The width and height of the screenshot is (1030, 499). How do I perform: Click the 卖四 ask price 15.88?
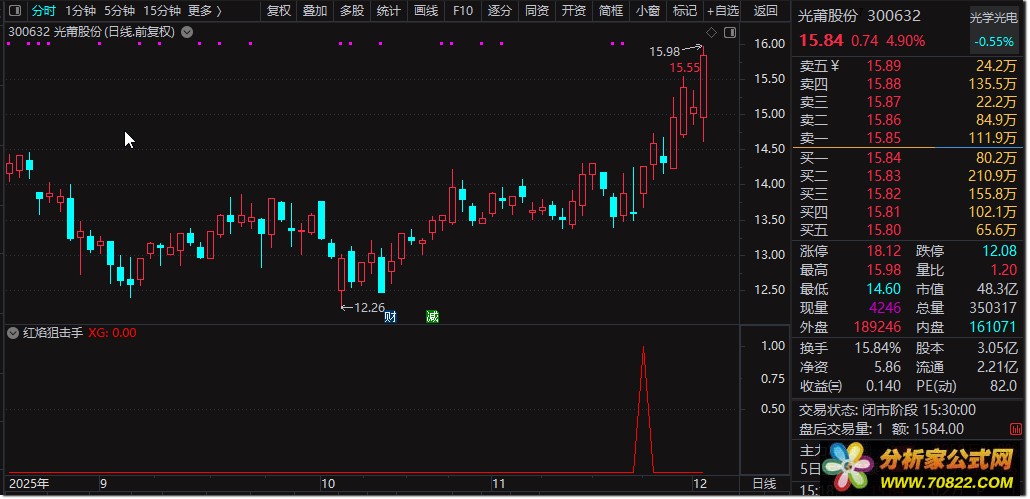pyautogui.click(x=884, y=84)
